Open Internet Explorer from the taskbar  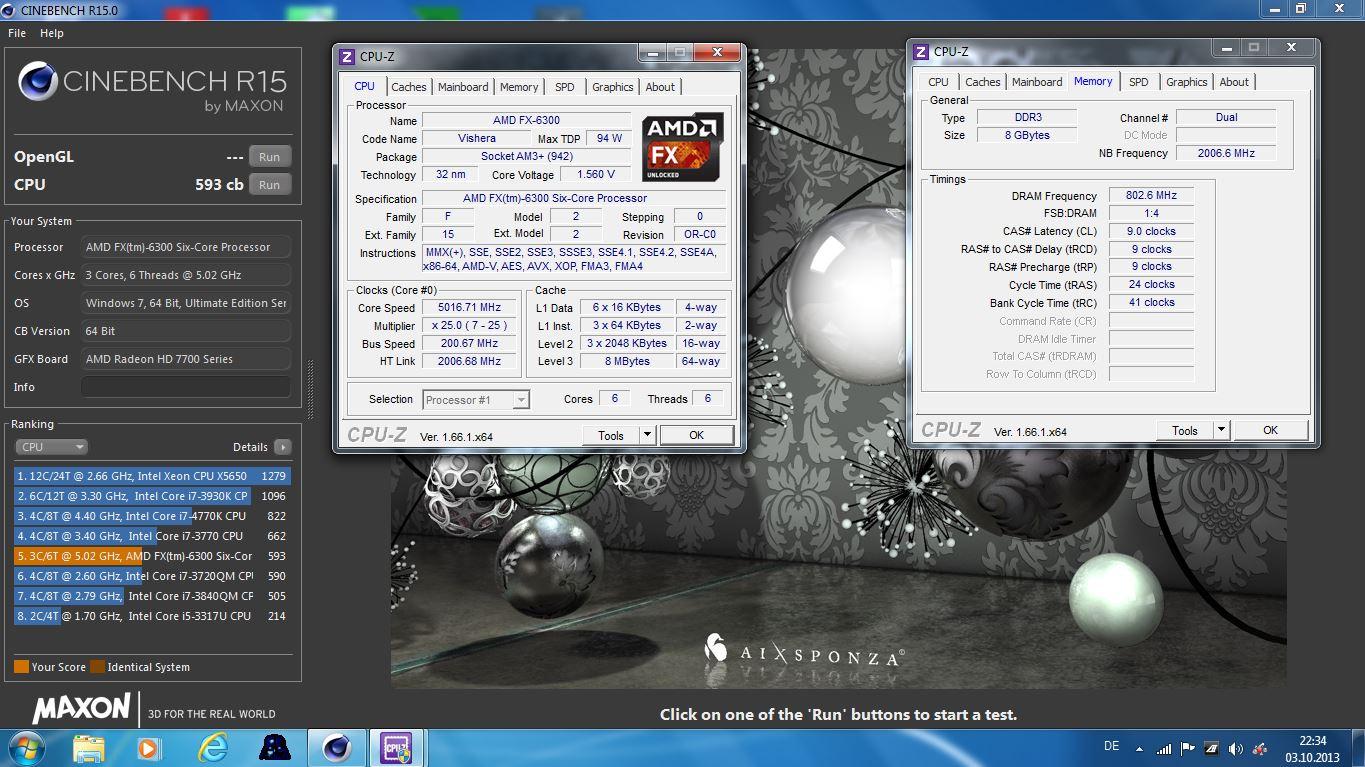click(212, 748)
